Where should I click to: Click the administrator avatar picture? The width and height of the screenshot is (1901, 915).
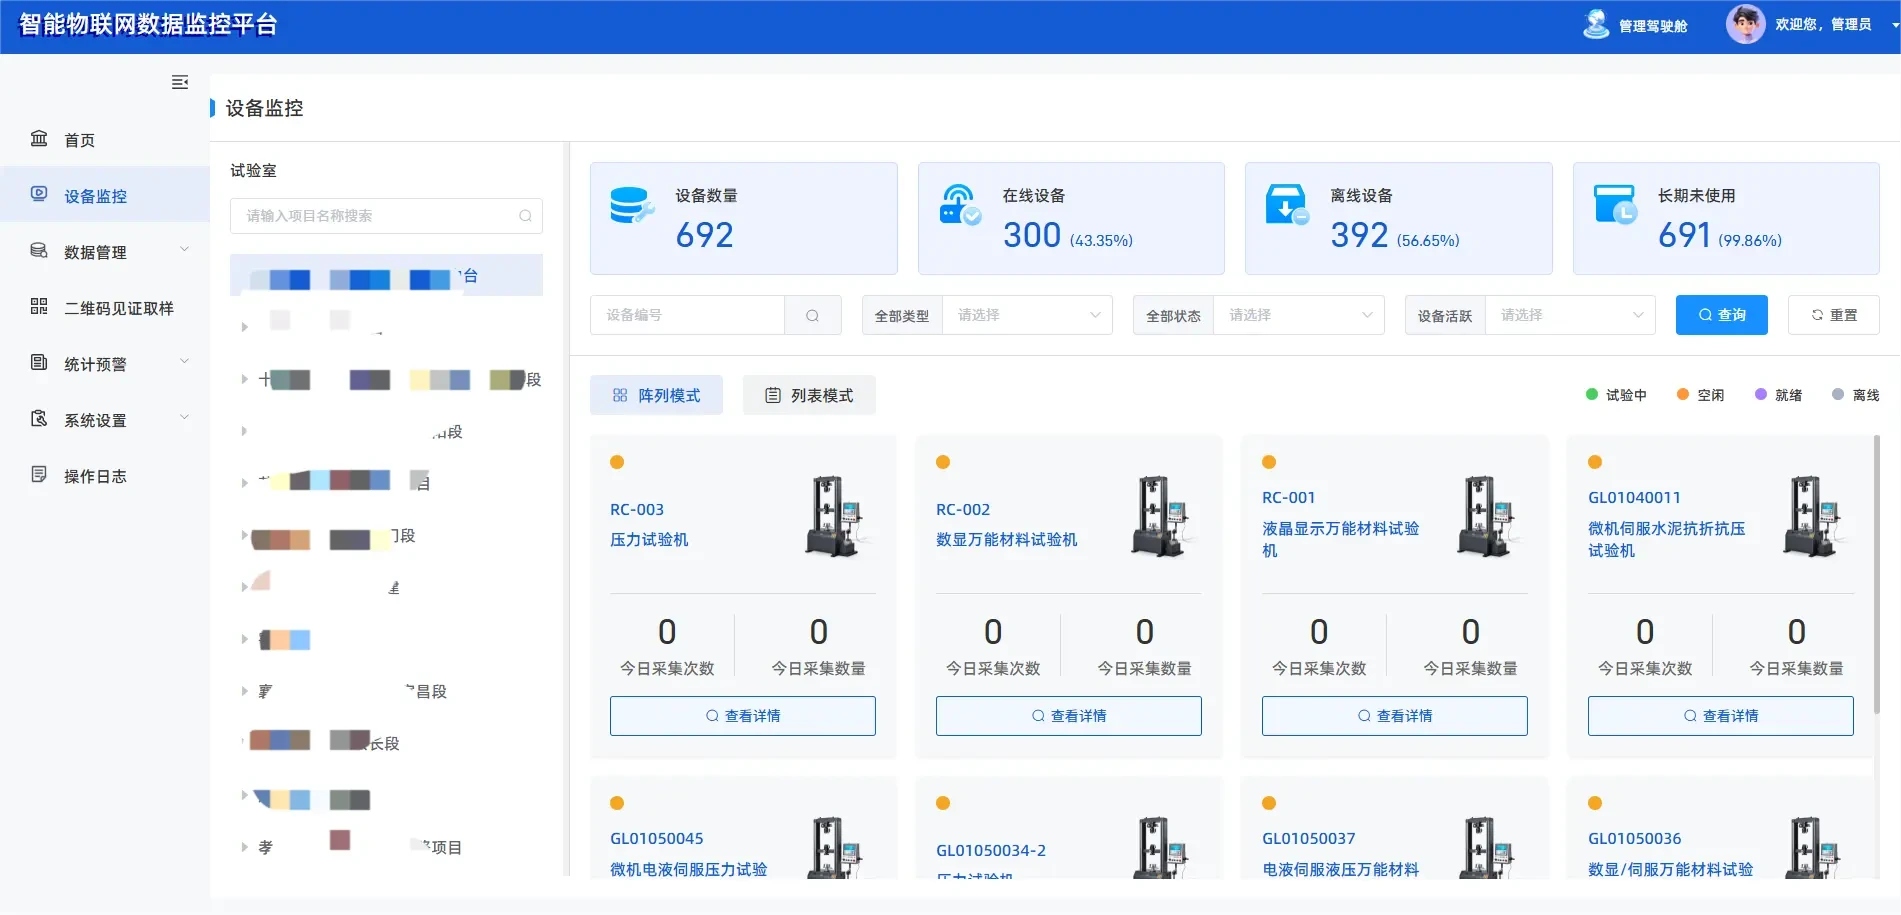tap(1745, 24)
